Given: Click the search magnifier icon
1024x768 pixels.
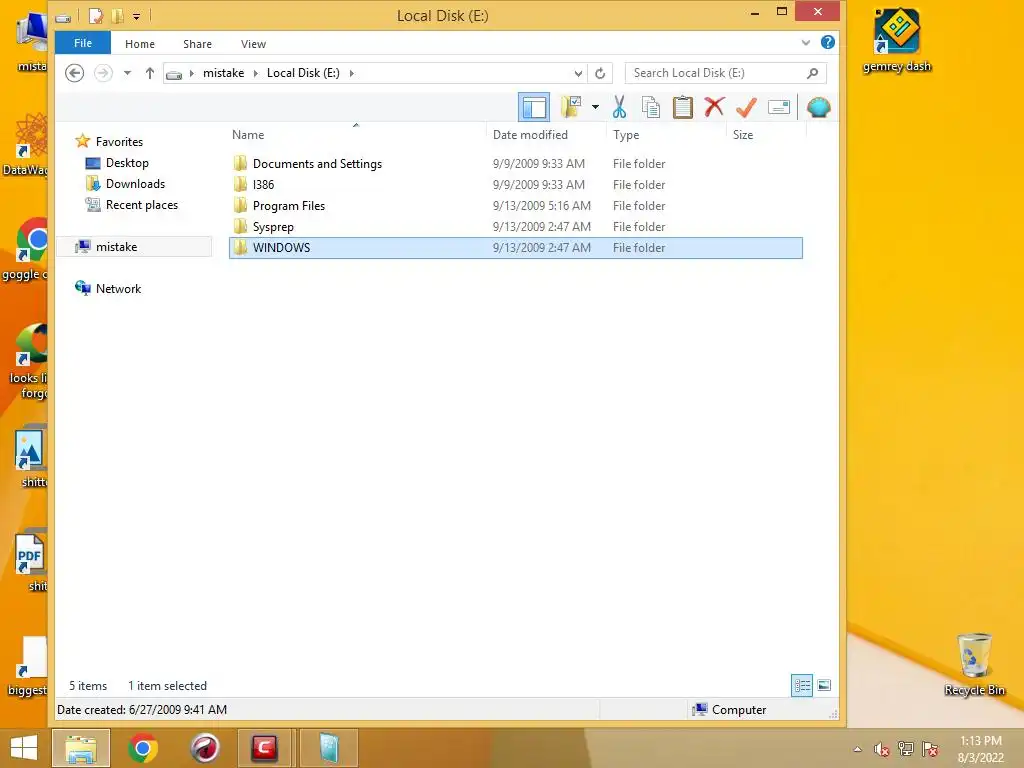Looking at the screenshot, I should point(812,73).
